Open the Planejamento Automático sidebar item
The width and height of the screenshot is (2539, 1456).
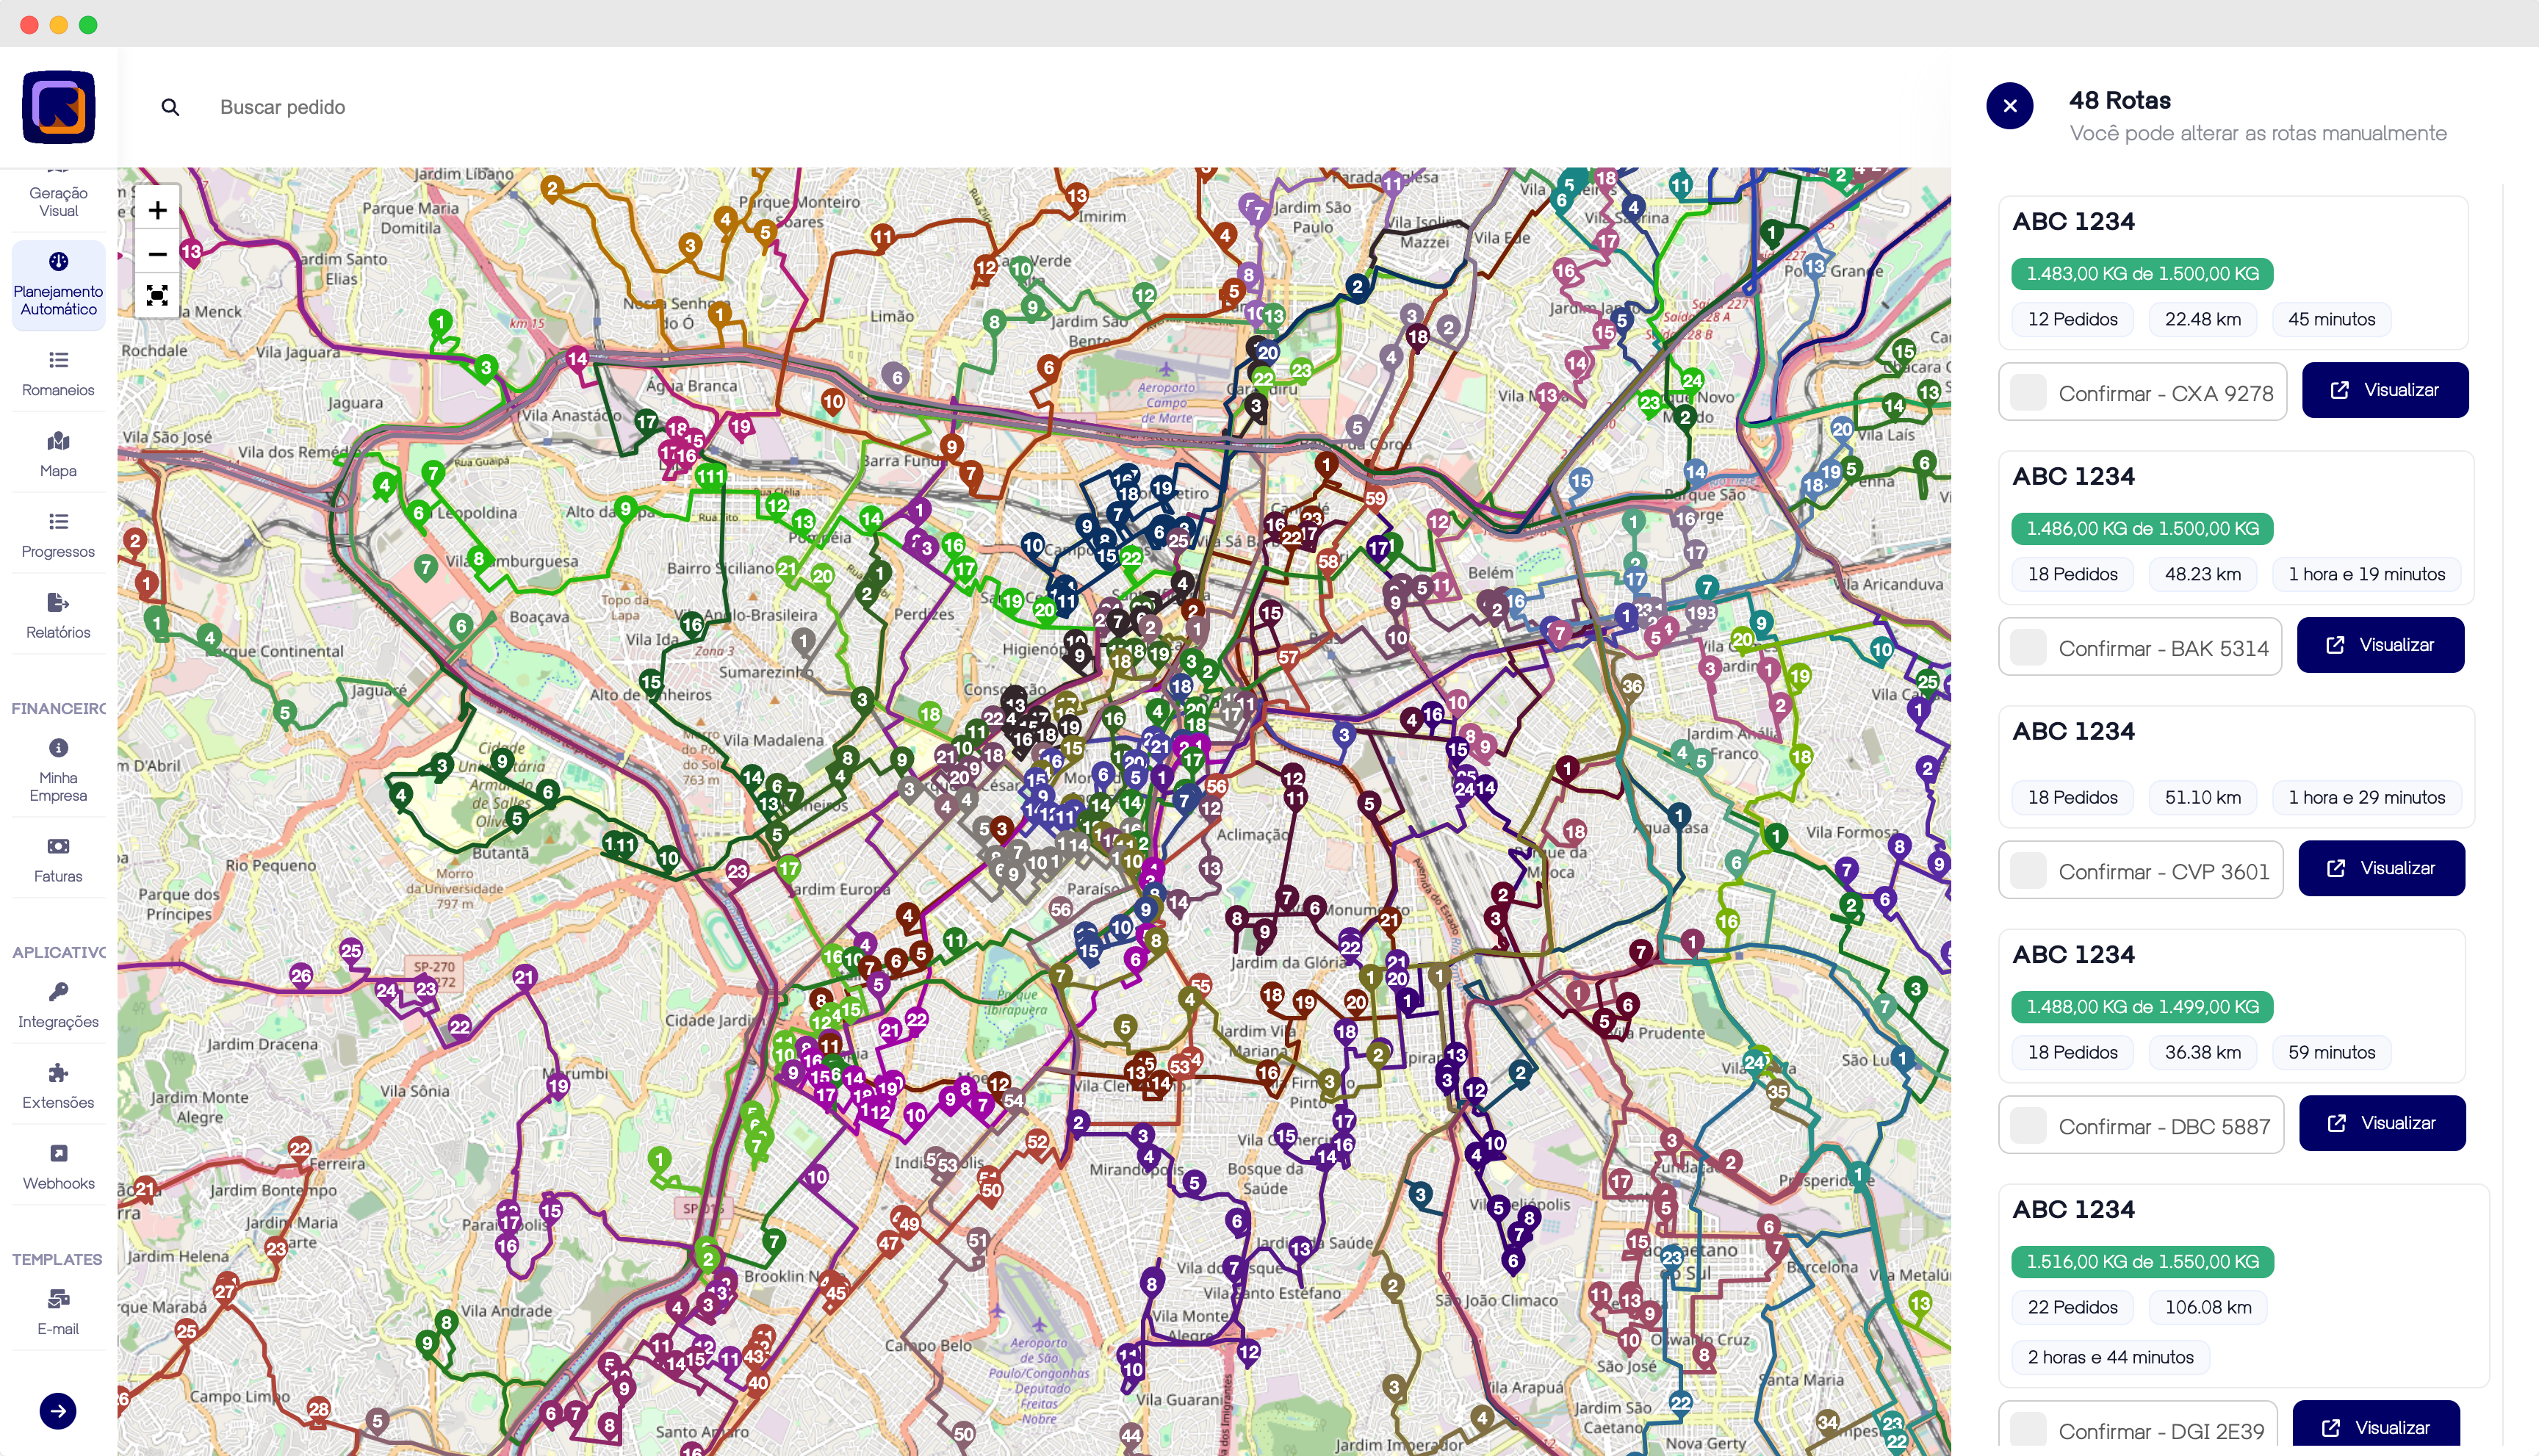(59, 284)
